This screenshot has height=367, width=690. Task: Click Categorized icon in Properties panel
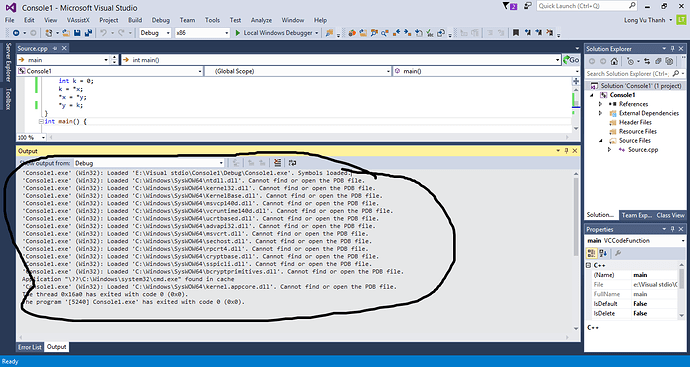click(591, 253)
